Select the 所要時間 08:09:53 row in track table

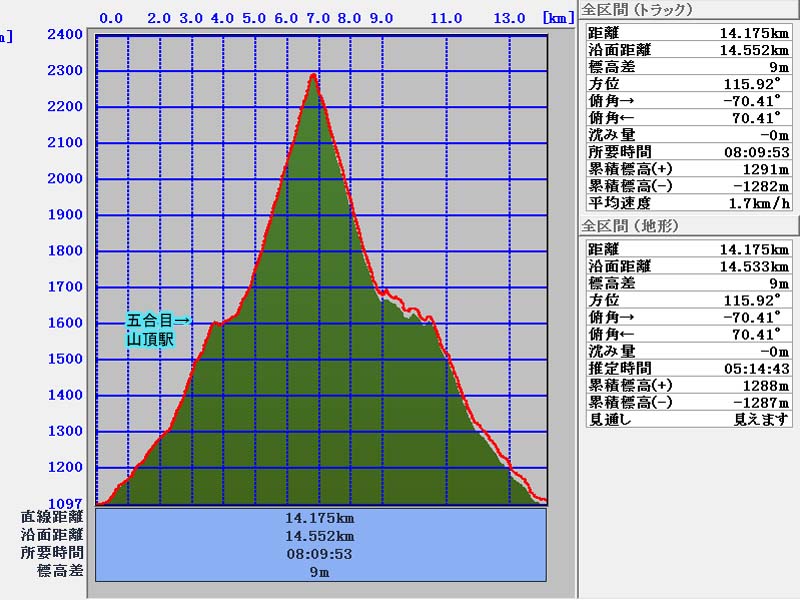point(688,152)
